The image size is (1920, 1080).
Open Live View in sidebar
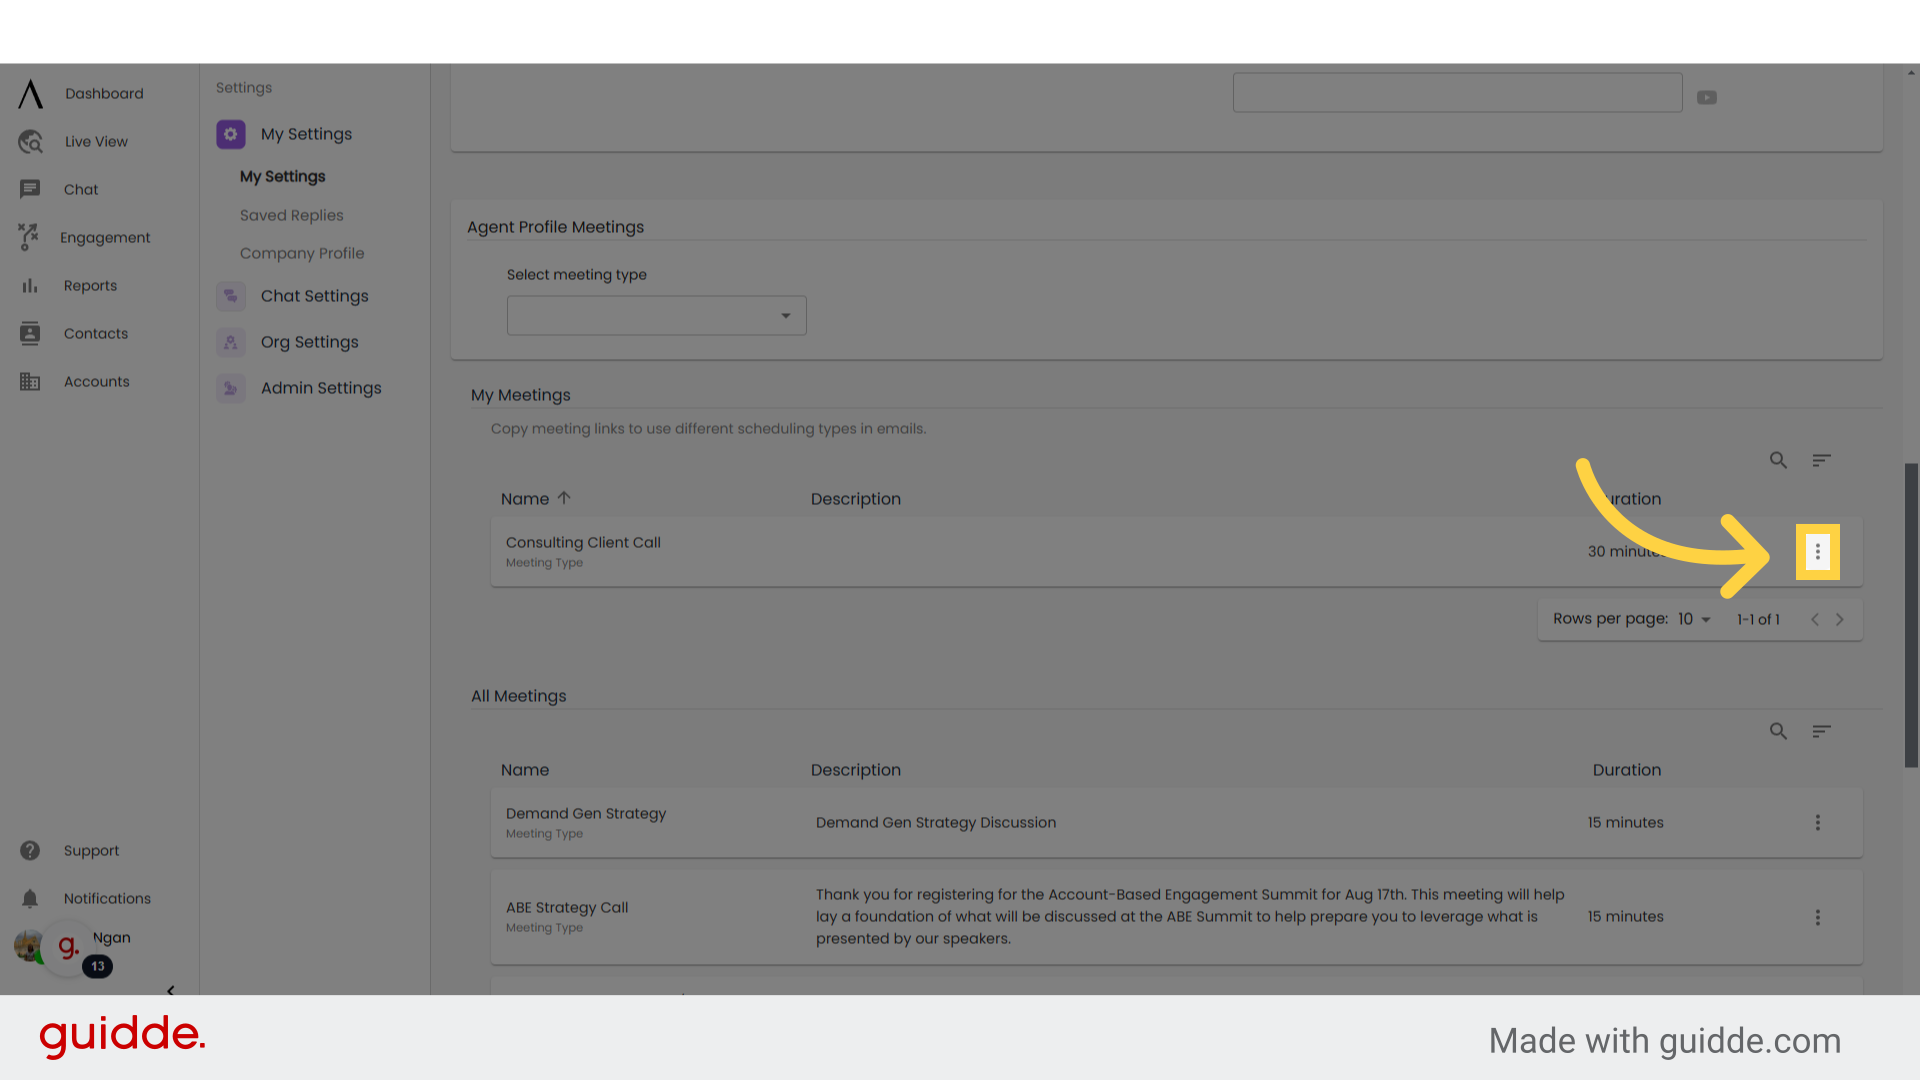pos(96,141)
